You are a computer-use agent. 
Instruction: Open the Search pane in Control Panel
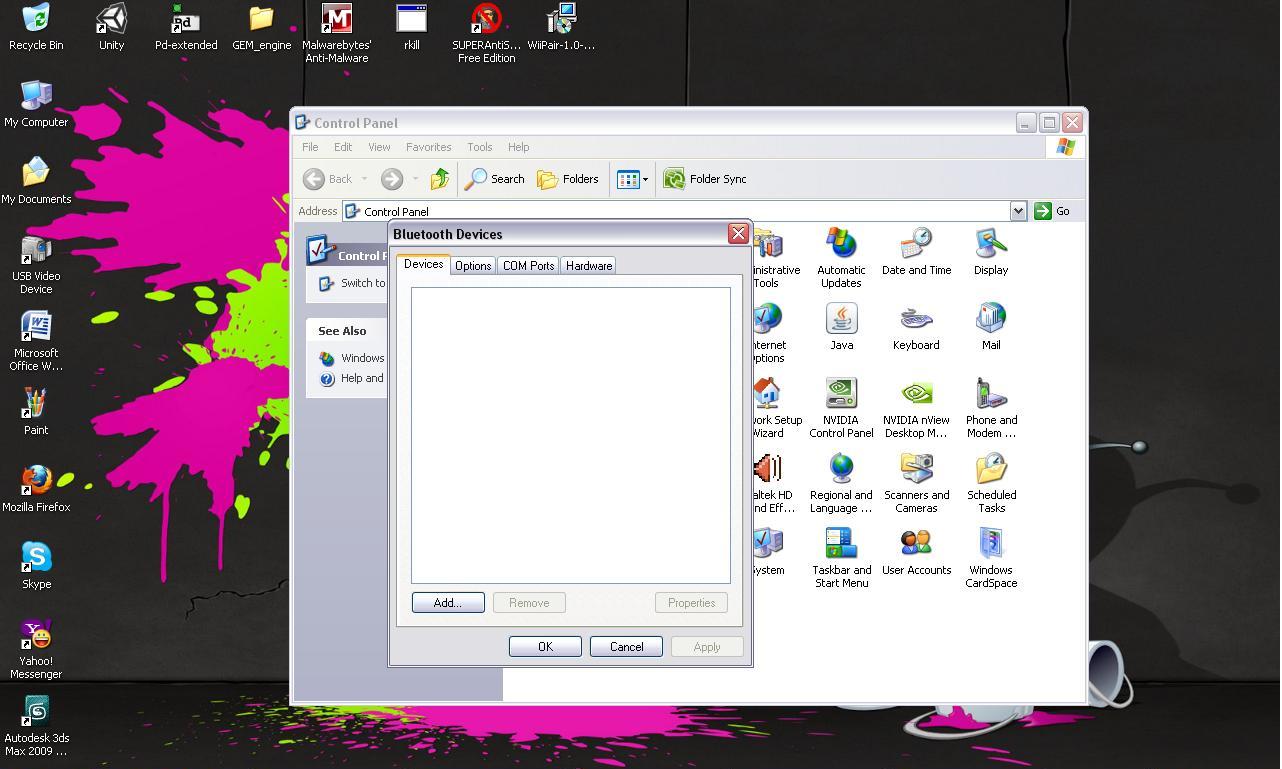[x=495, y=179]
